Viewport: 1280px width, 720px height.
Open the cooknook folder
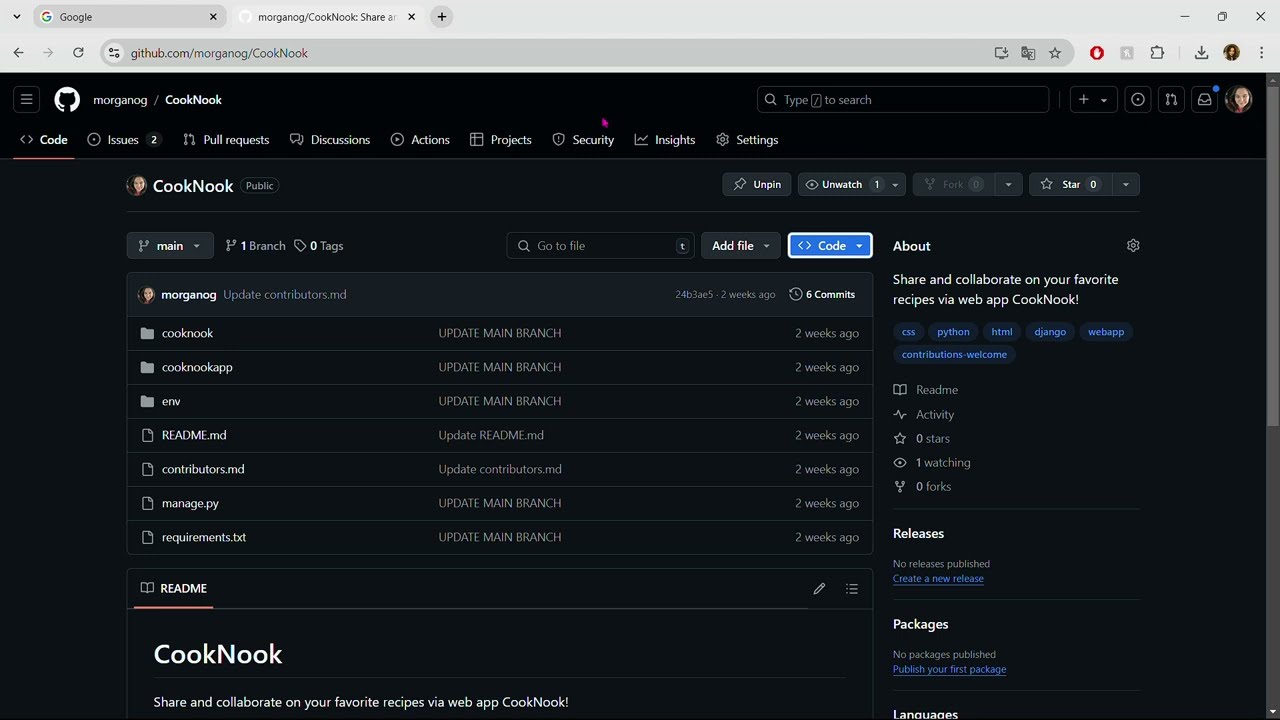pos(187,333)
